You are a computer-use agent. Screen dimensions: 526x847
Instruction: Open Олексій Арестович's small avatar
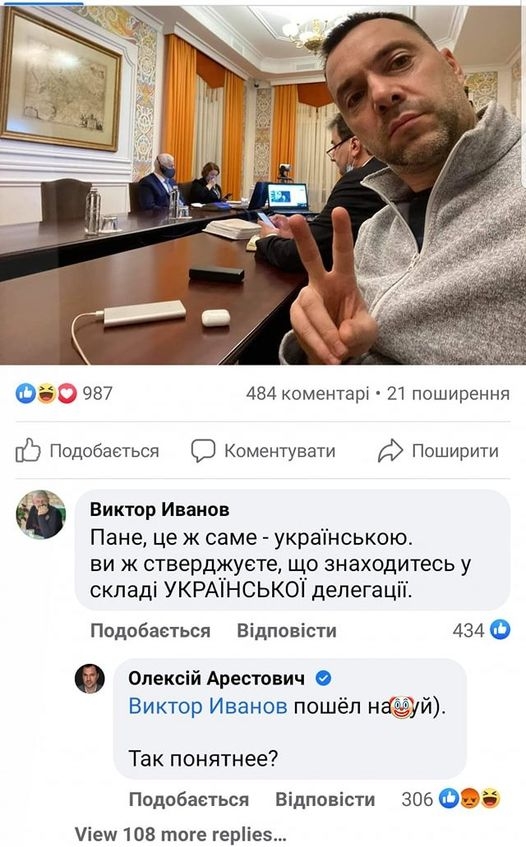click(90, 679)
